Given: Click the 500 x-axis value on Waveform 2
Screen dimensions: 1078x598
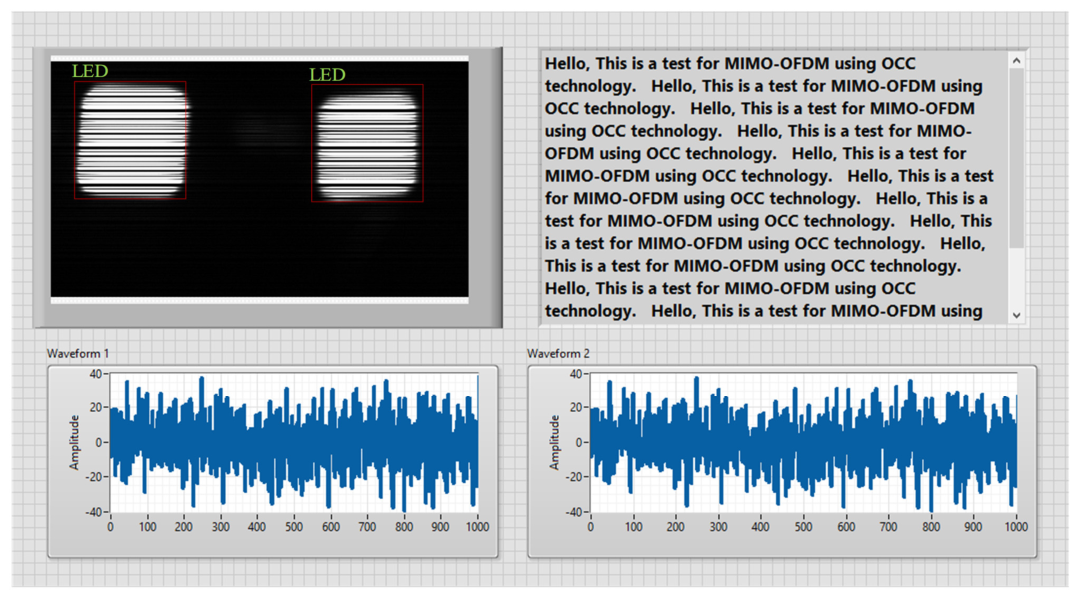Looking at the screenshot, I should 803,527.
